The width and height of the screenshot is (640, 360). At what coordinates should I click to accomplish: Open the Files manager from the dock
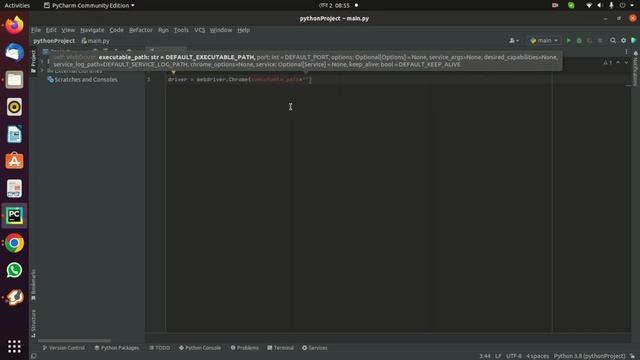pyautogui.click(x=14, y=80)
